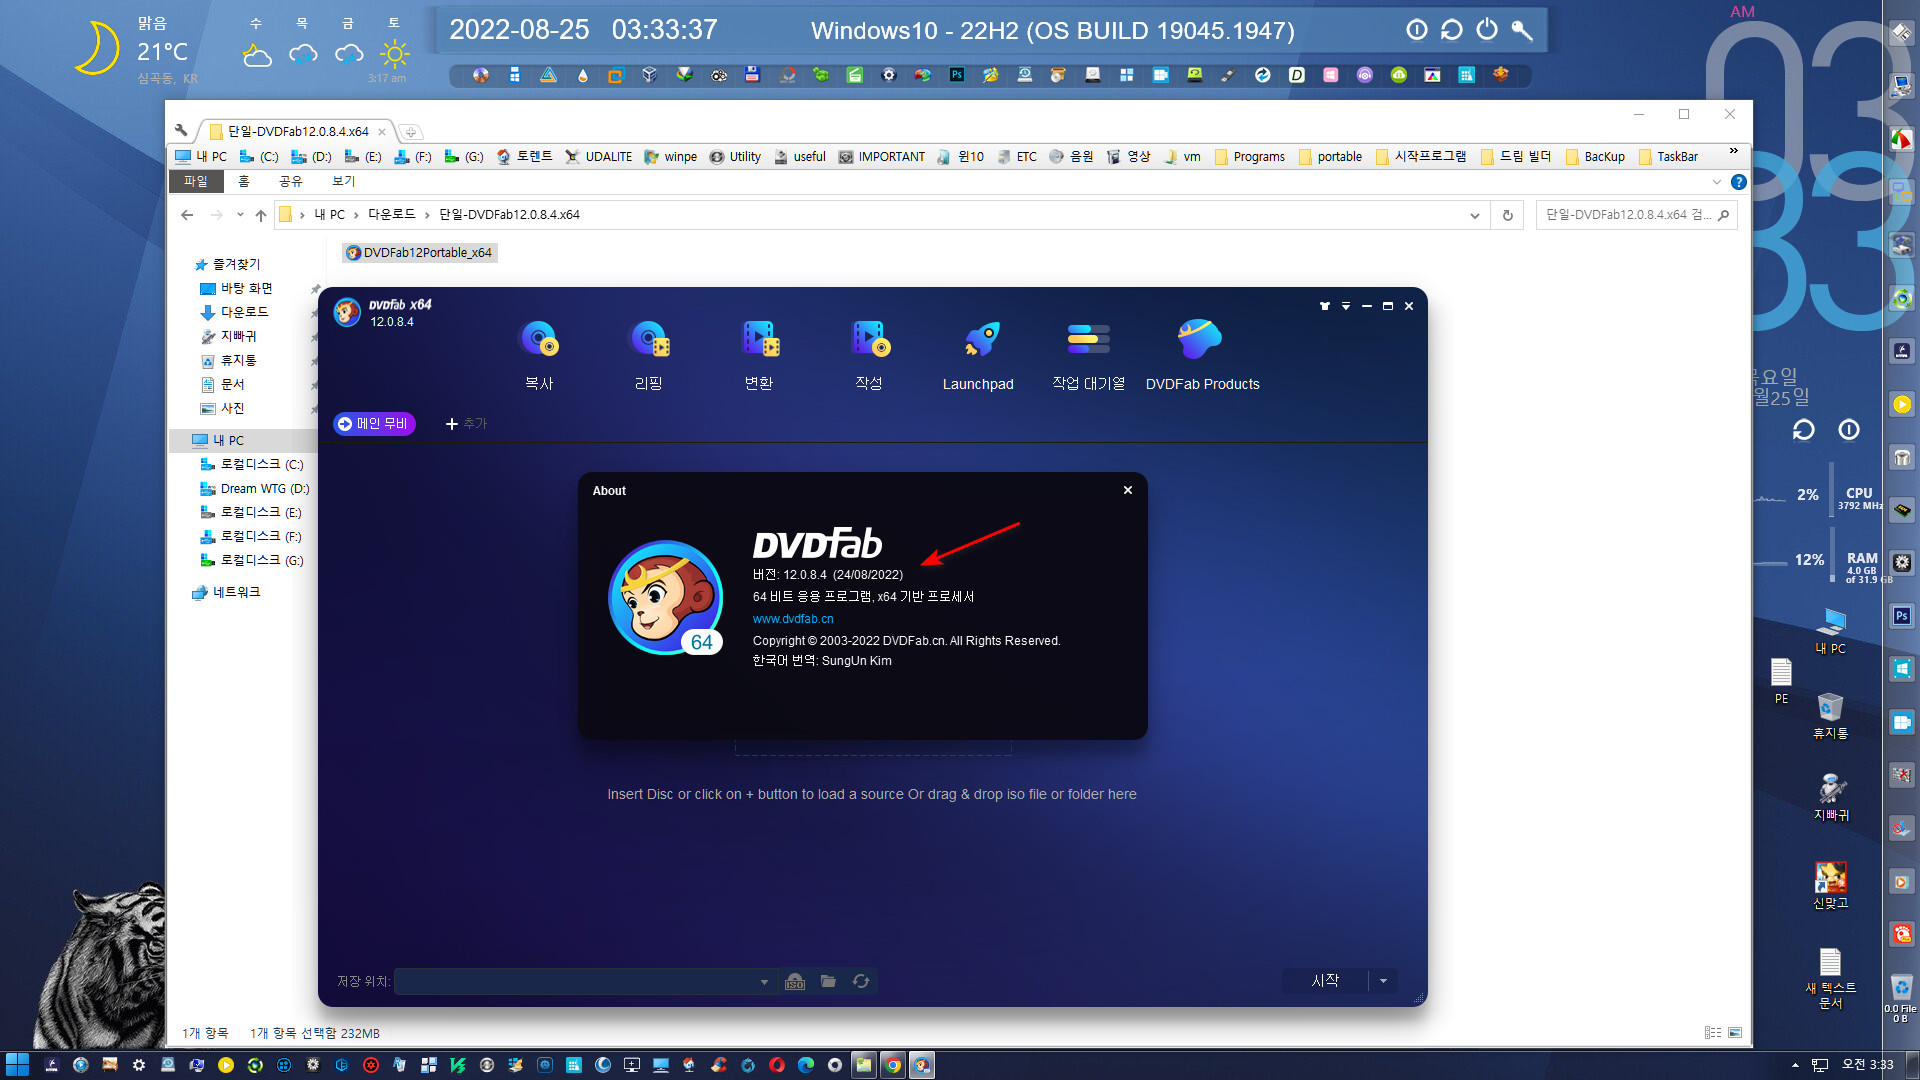
Task: Open the IMPORTANT toolbar folder
Action: tap(882, 157)
